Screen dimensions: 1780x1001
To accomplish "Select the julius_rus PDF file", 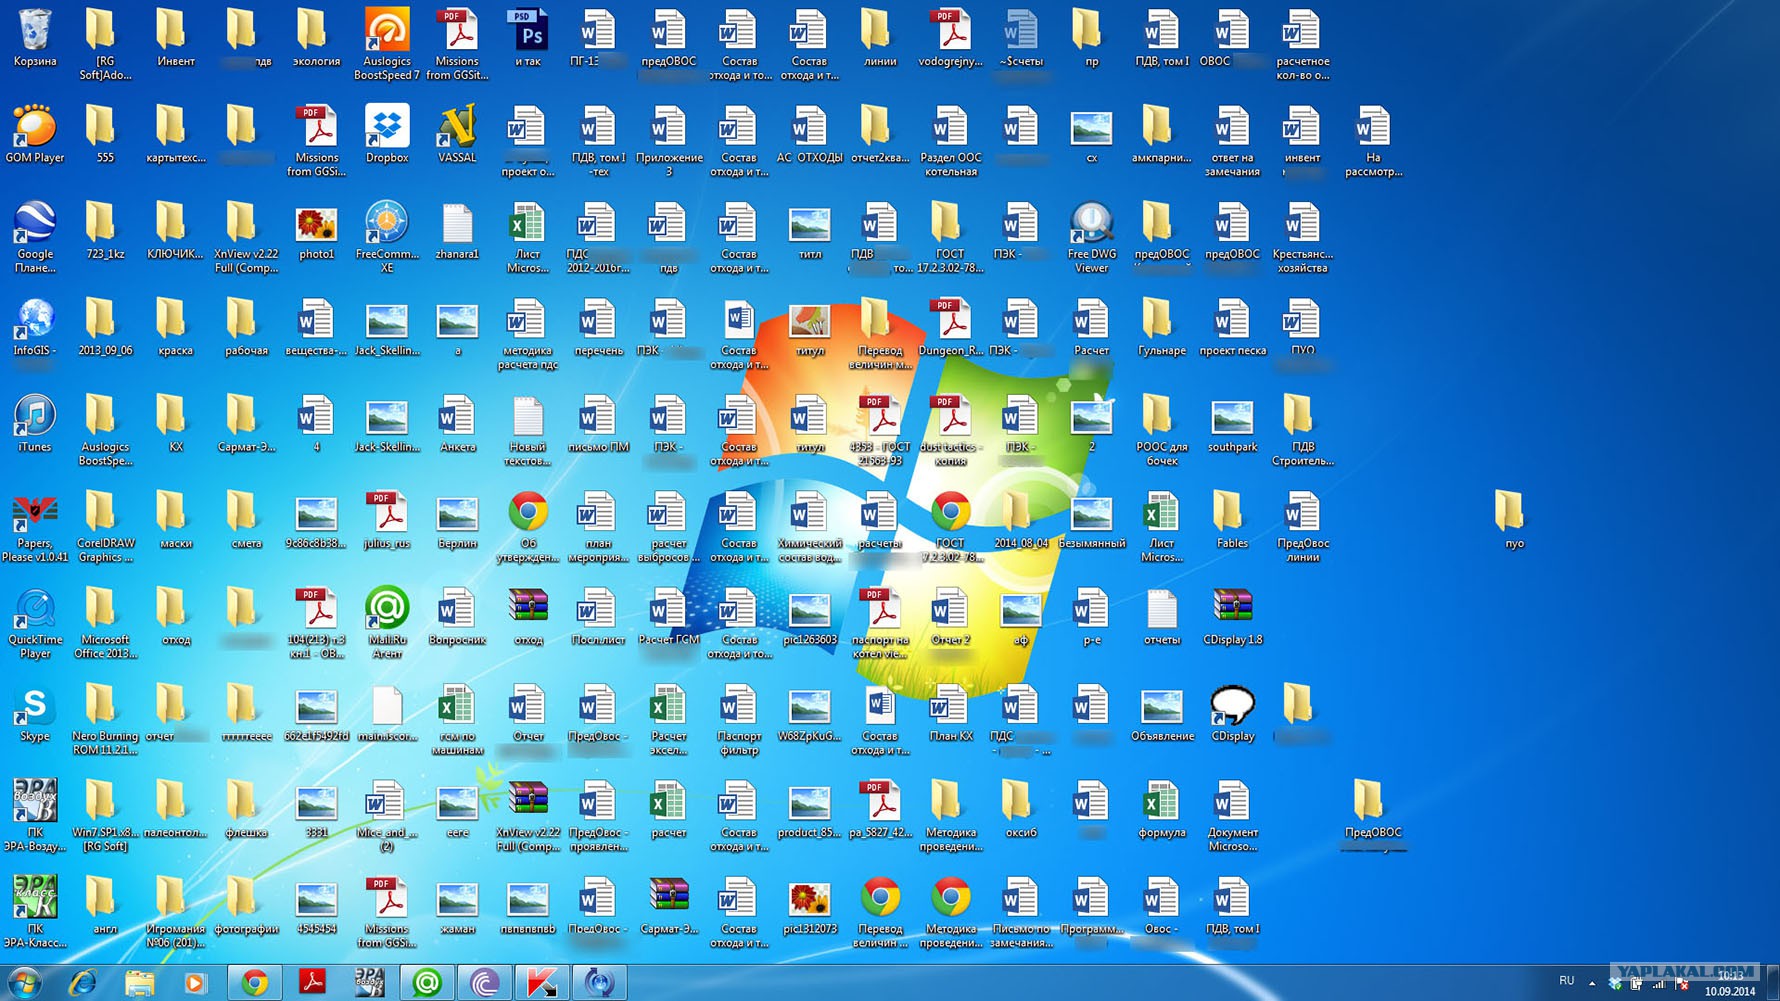I will 387,520.
